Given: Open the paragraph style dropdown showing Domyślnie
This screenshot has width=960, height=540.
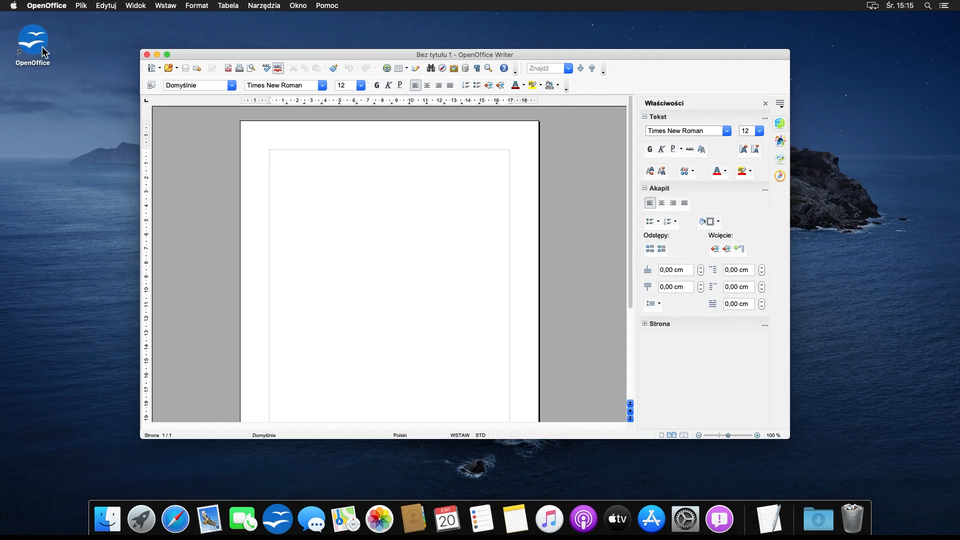Looking at the screenshot, I should (232, 85).
